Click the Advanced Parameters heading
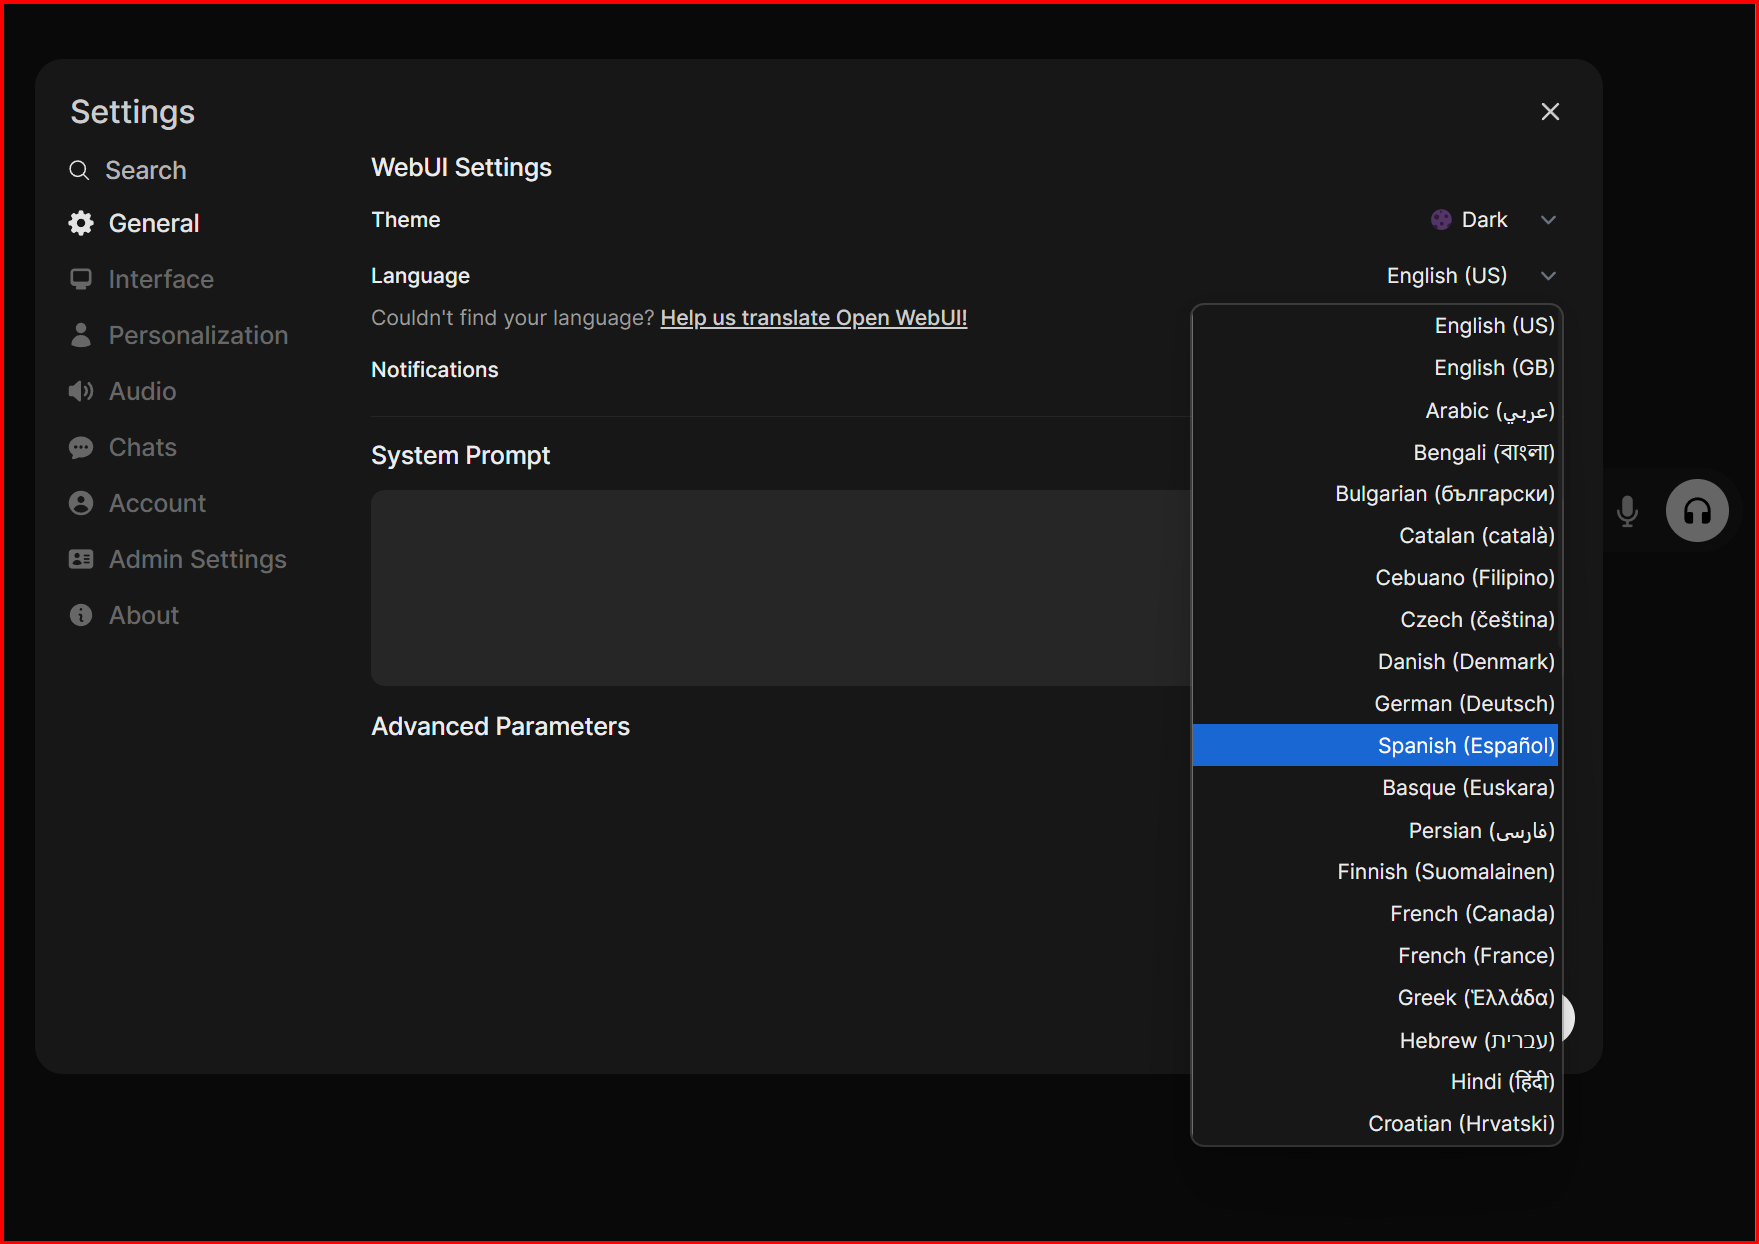Image resolution: width=1759 pixels, height=1244 pixels. pyautogui.click(x=500, y=726)
